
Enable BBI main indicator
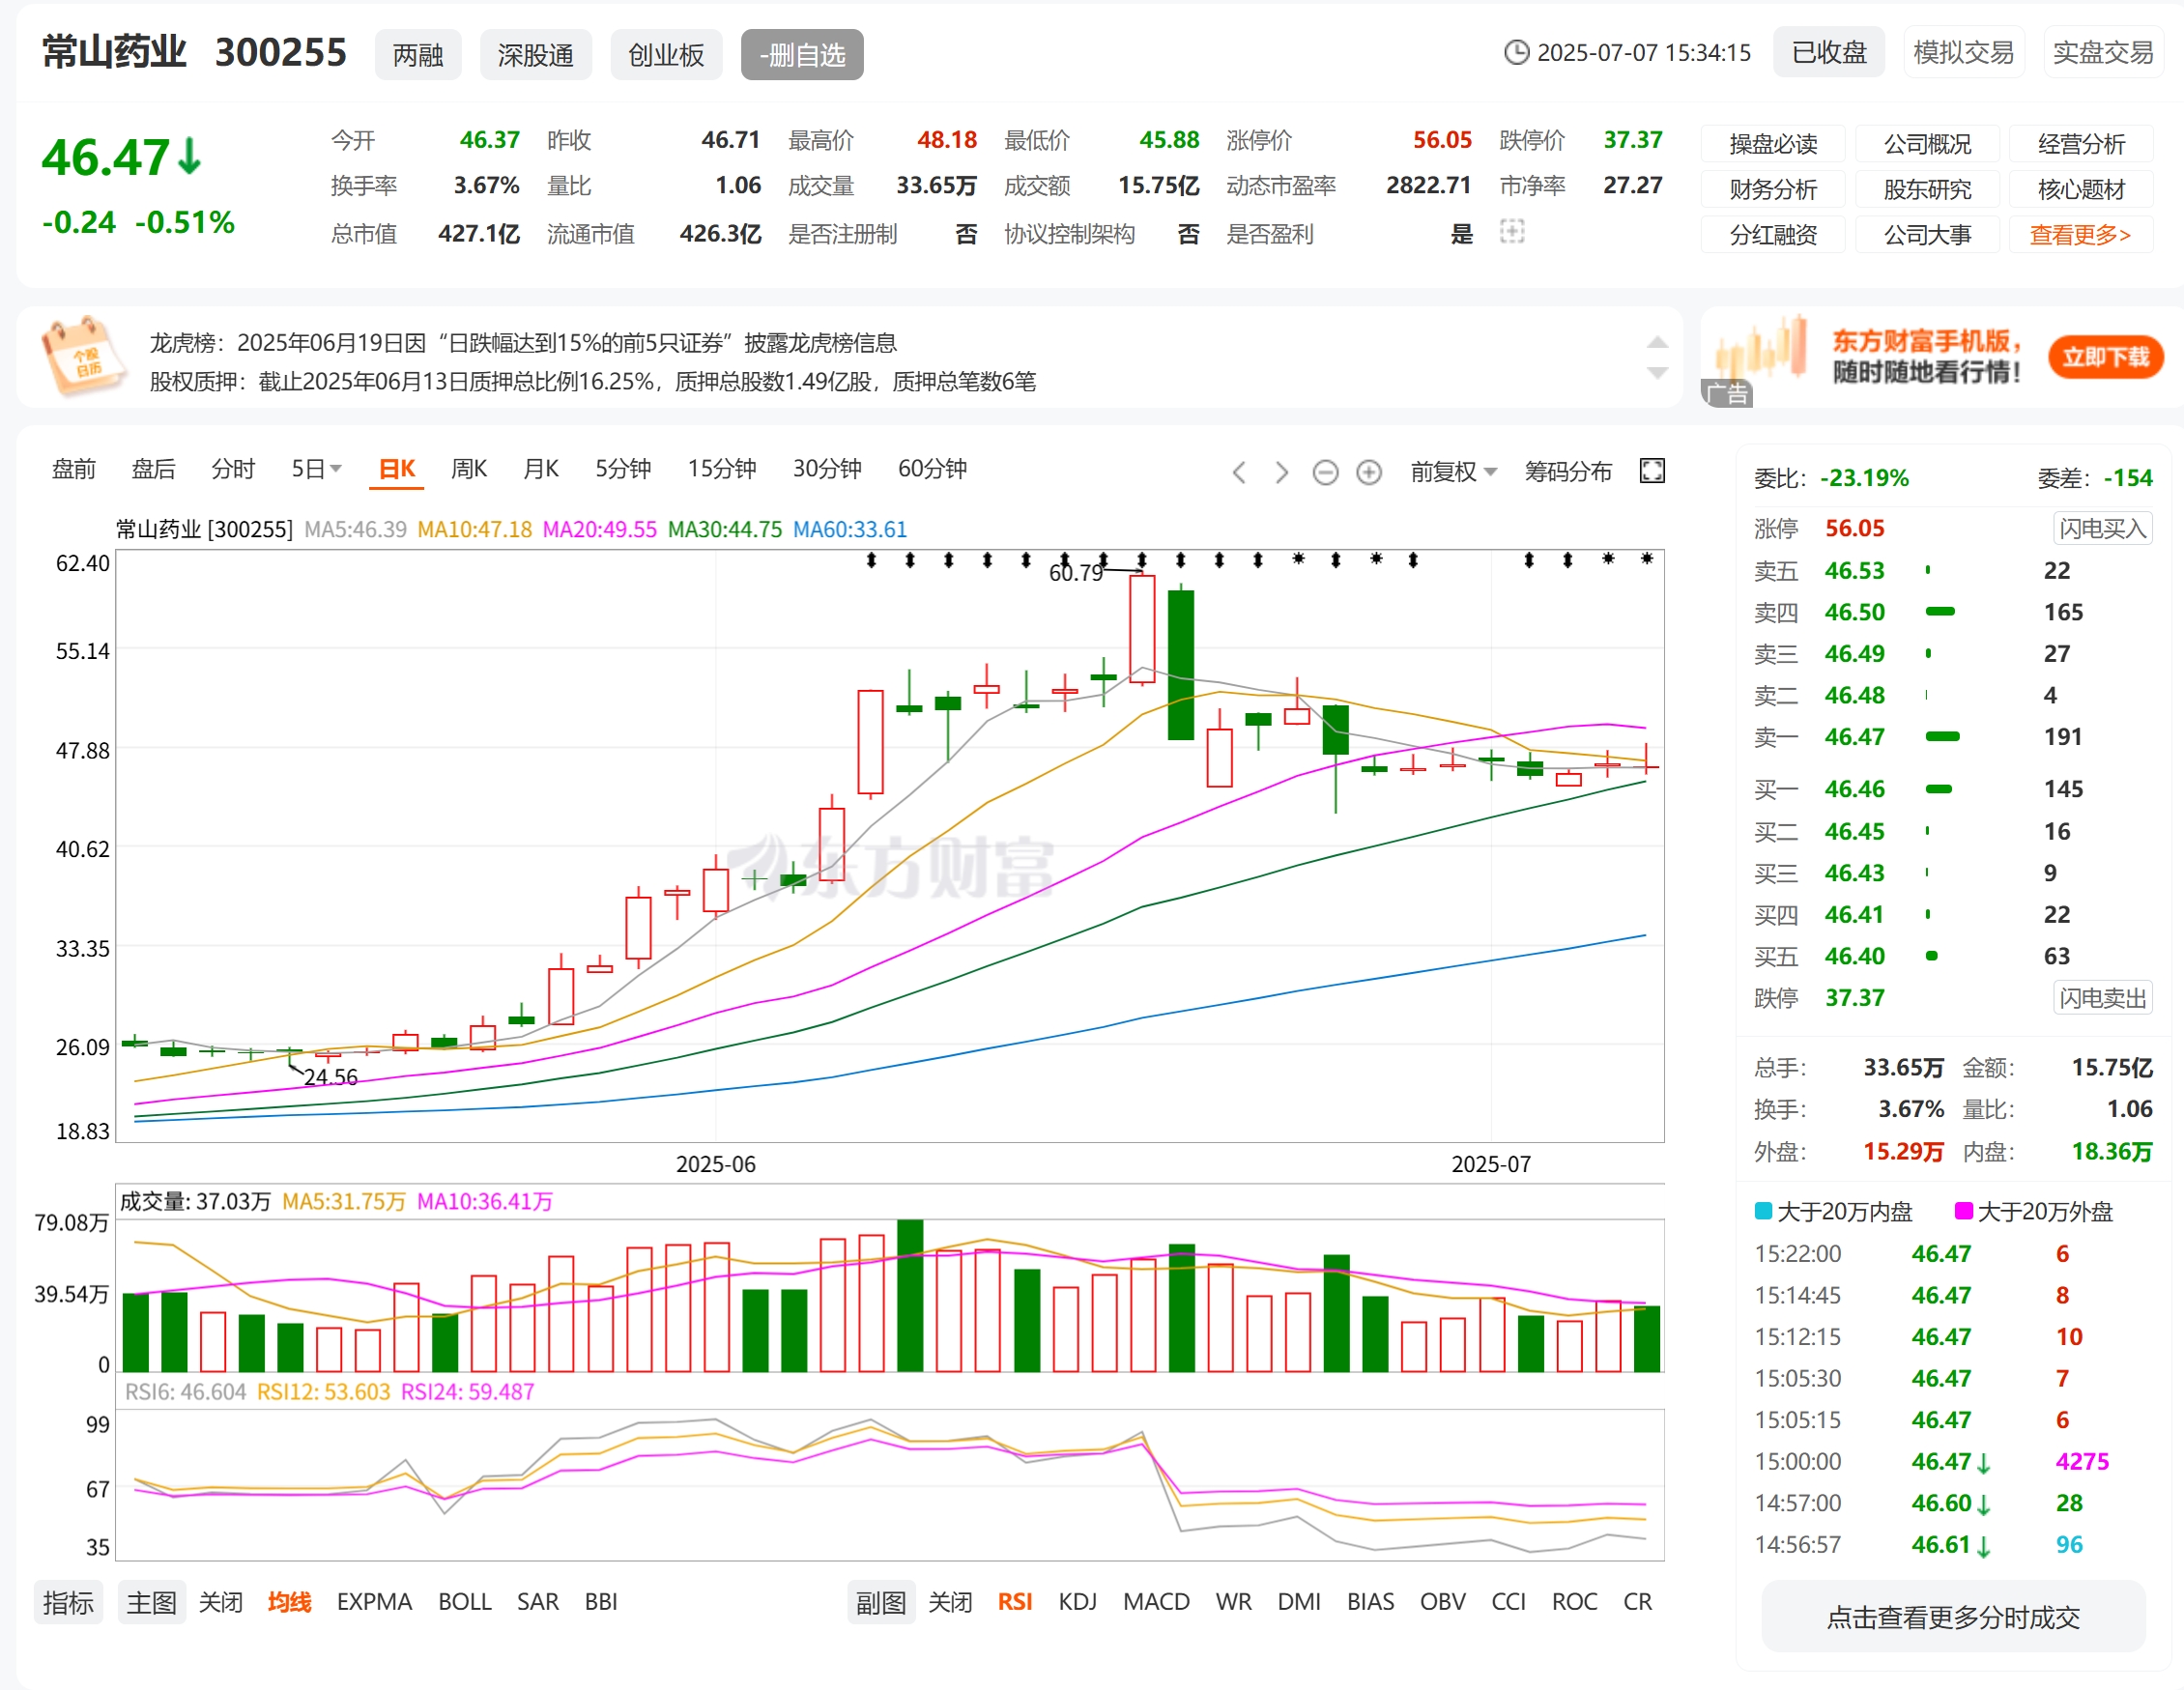click(x=601, y=1602)
